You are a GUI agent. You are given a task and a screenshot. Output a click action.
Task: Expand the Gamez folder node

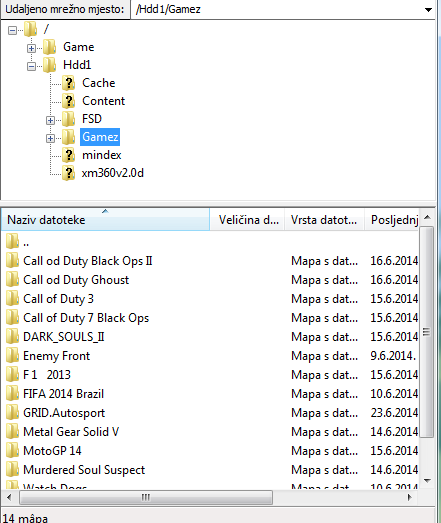[50, 138]
